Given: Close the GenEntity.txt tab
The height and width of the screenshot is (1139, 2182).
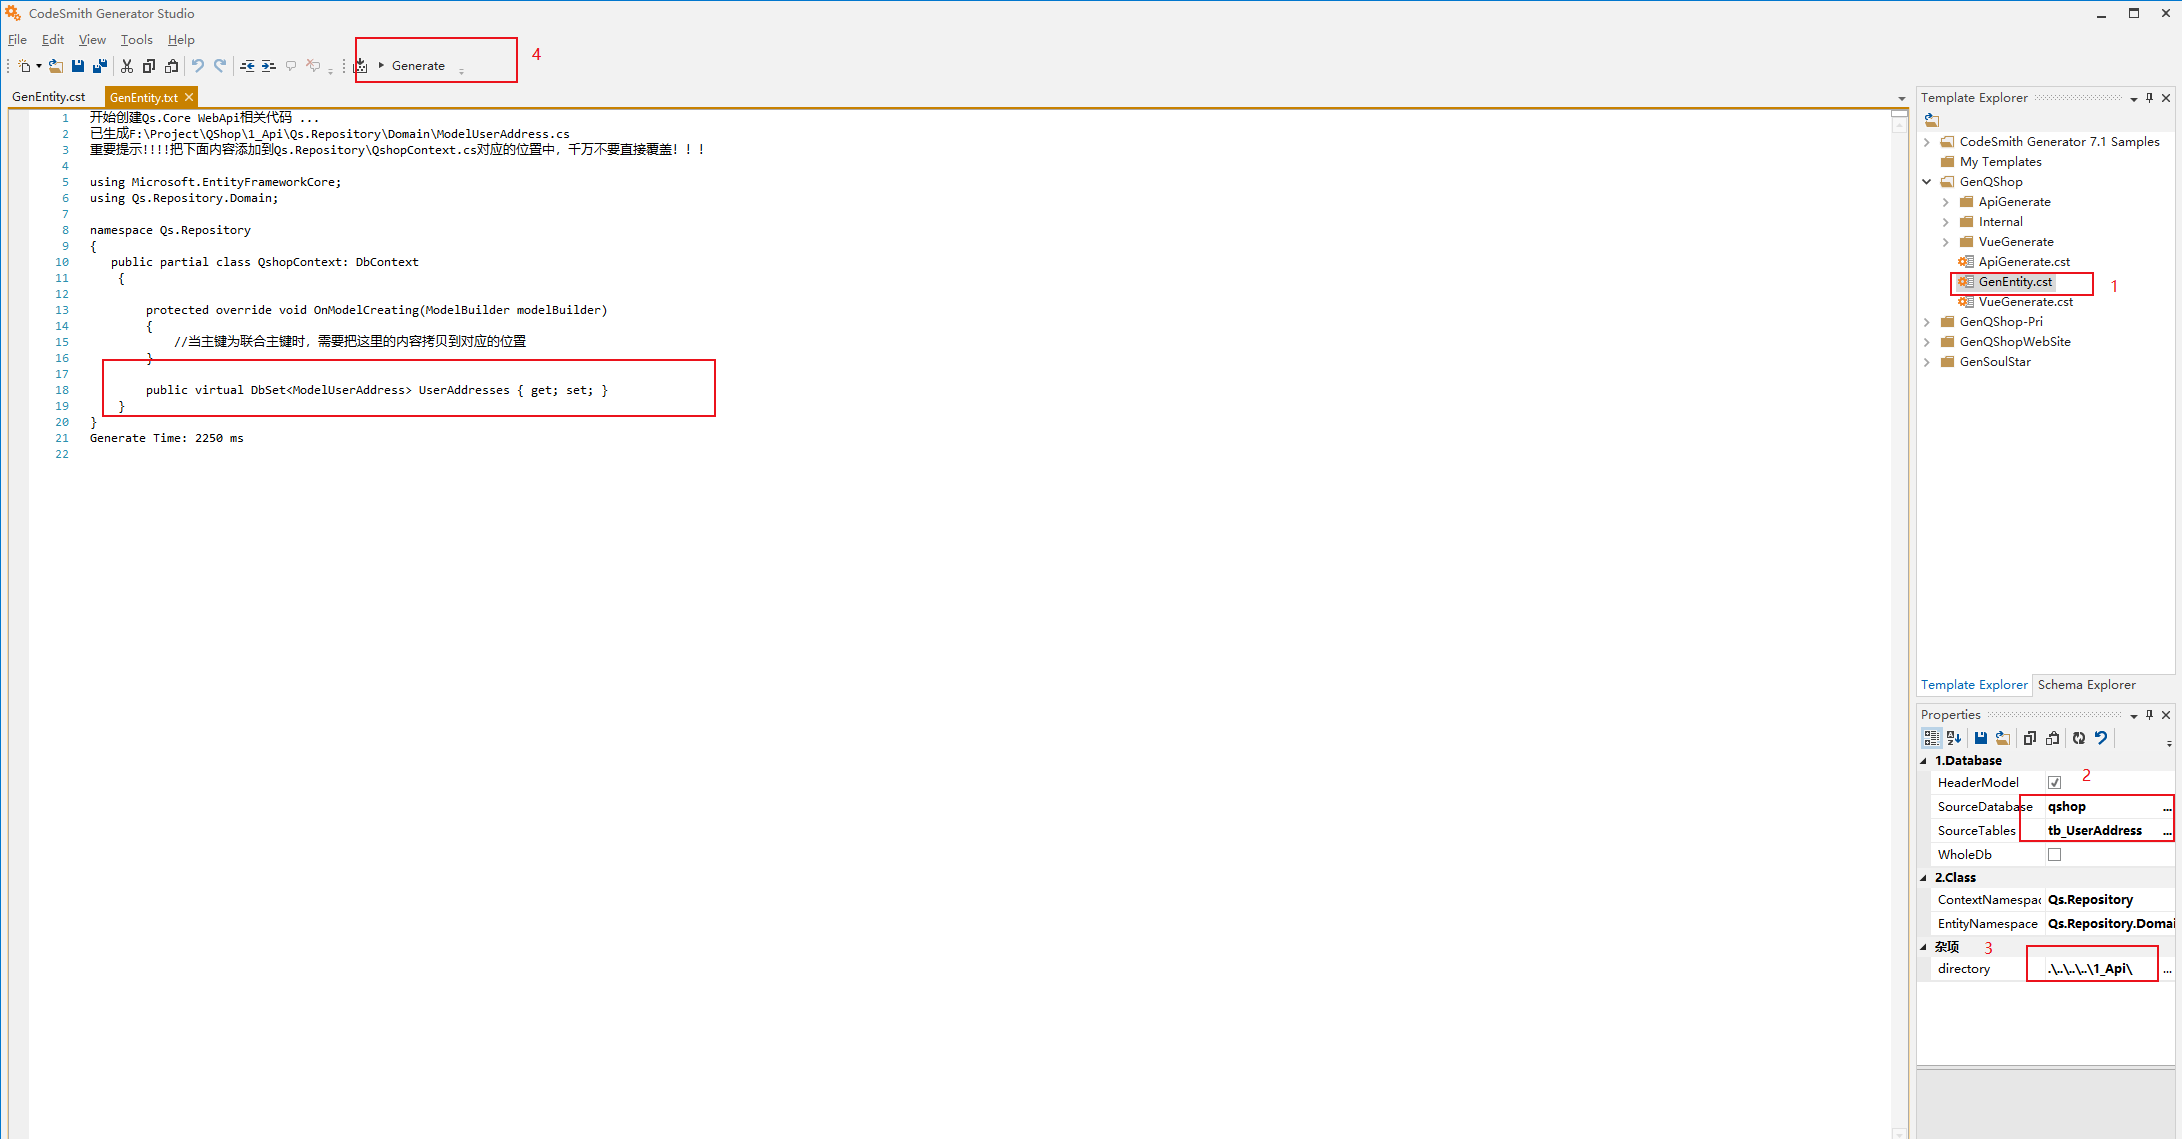Looking at the screenshot, I should click(189, 97).
